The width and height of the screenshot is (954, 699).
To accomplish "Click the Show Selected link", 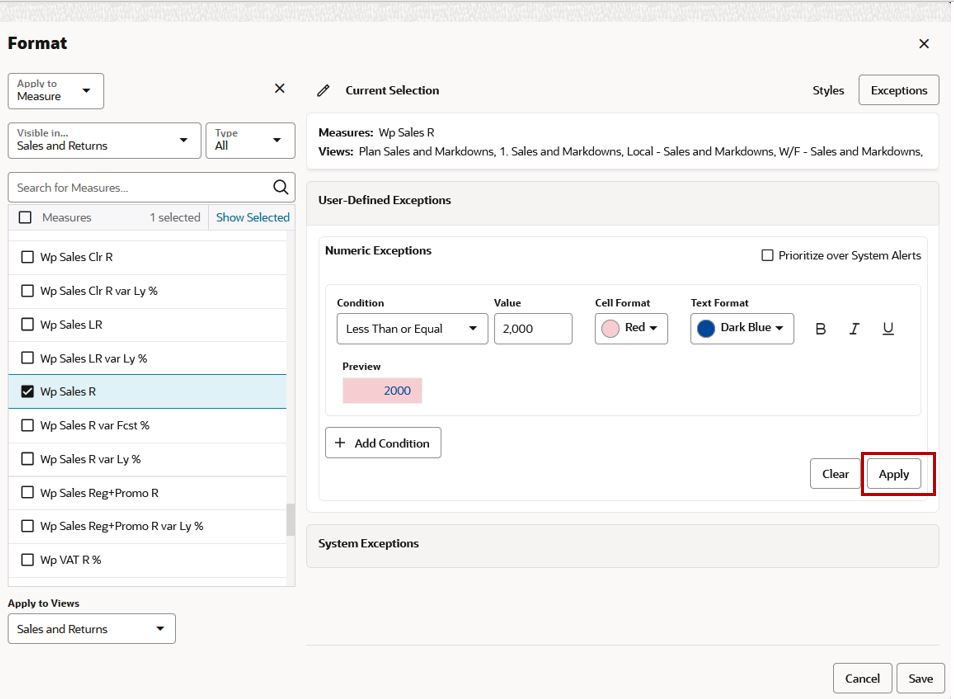I will click(x=252, y=217).
